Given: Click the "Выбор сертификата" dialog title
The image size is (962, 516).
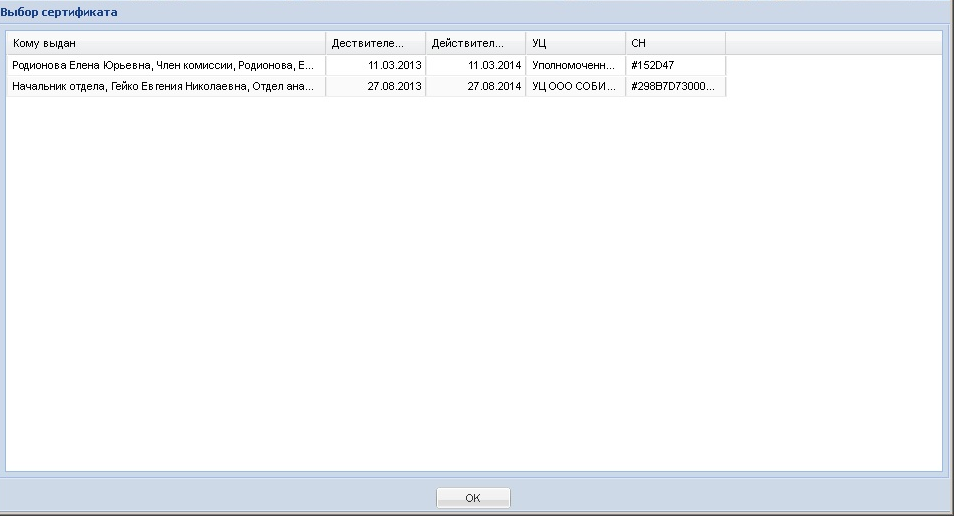Looking at the screenshot, I should pyautogui.click(x=58, y=12).
